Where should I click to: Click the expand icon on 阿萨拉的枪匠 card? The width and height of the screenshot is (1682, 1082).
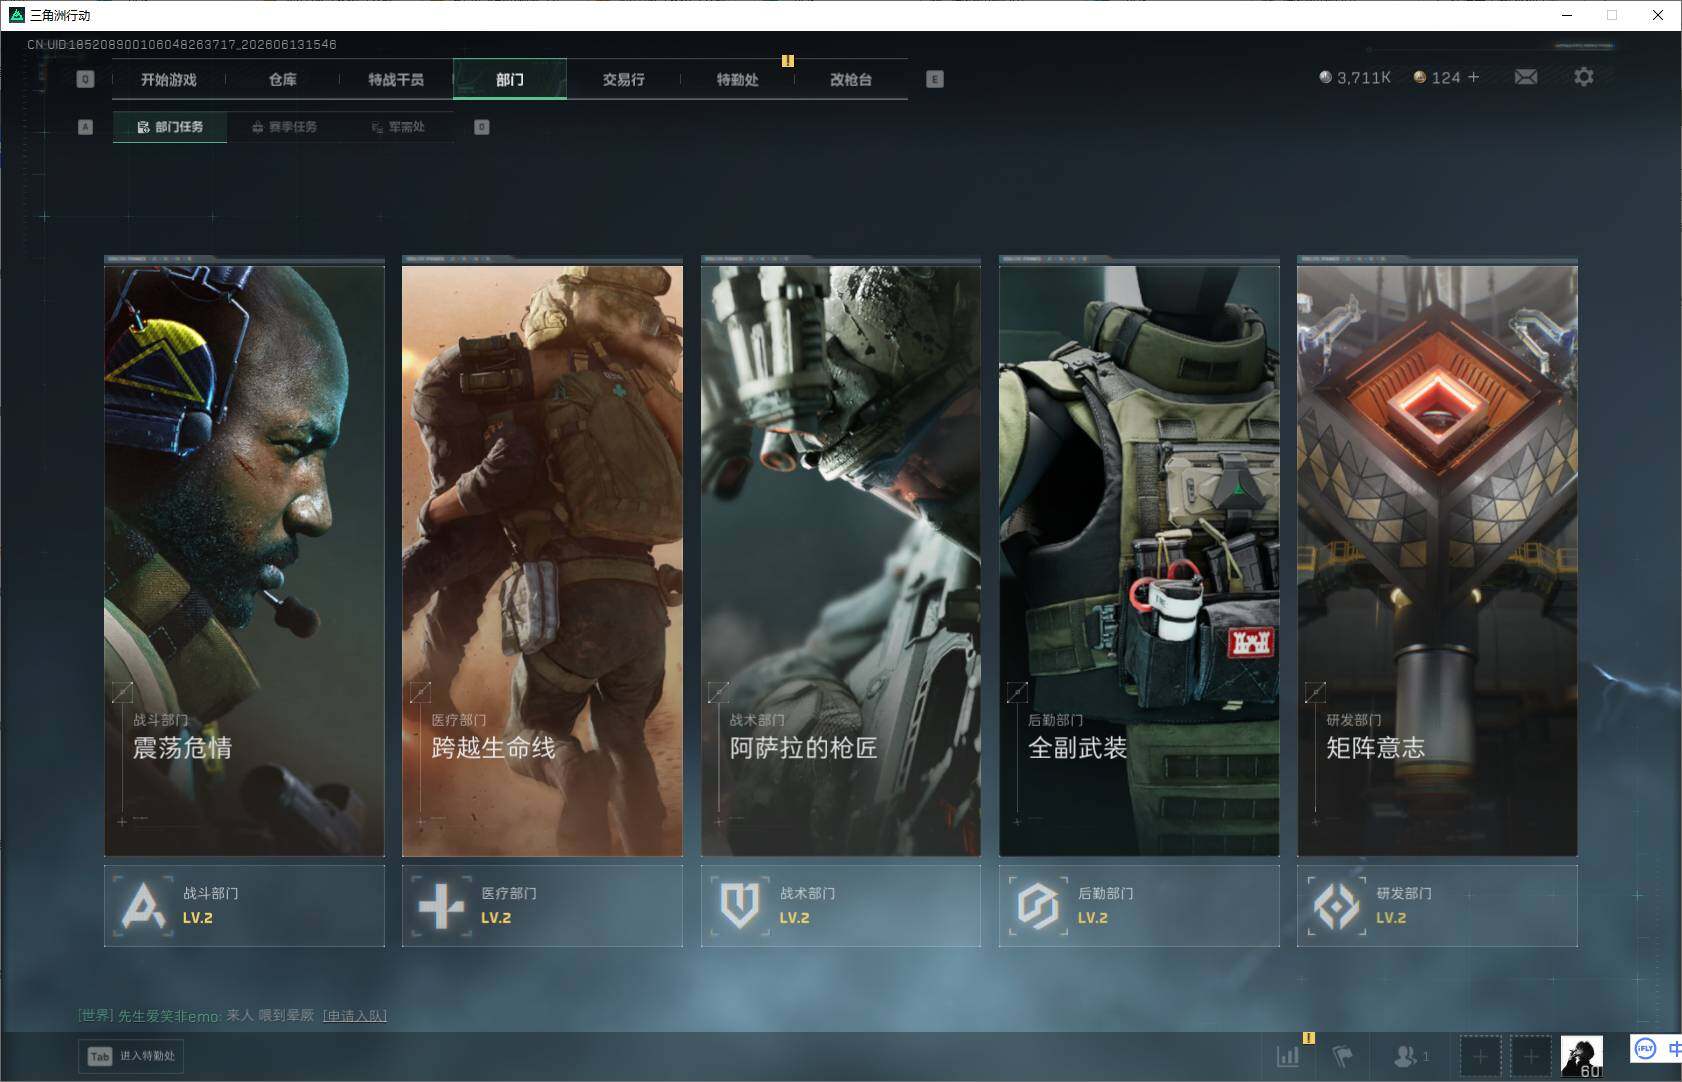[x=718, y=692]
